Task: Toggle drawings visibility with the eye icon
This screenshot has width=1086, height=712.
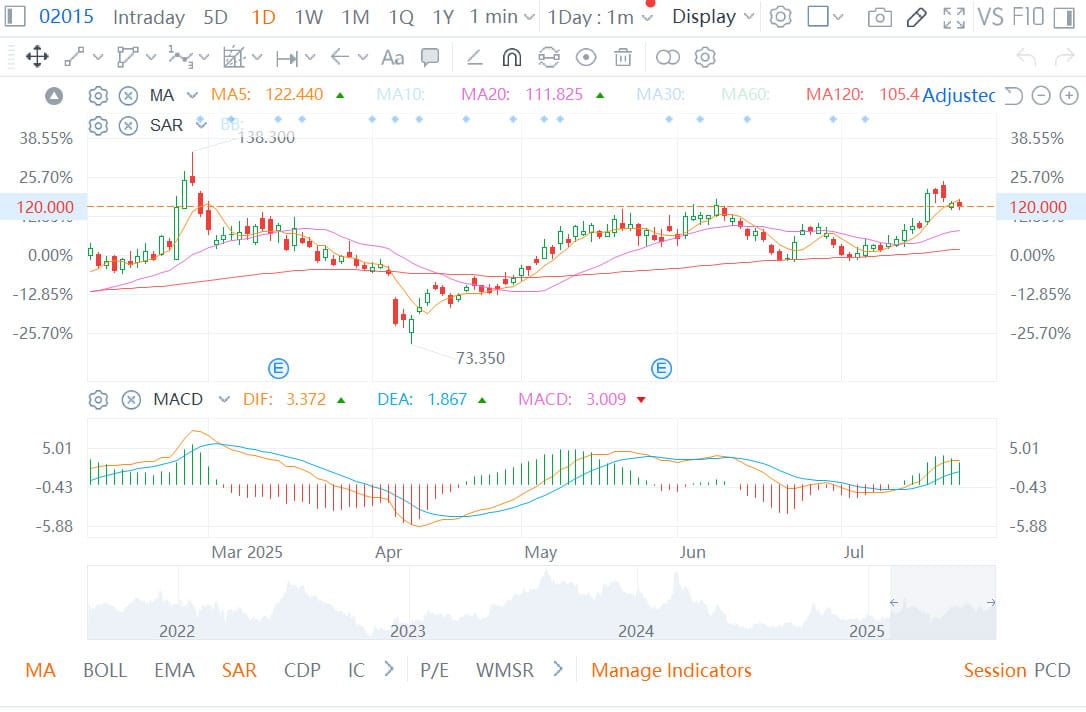Action: click(586, 57)
